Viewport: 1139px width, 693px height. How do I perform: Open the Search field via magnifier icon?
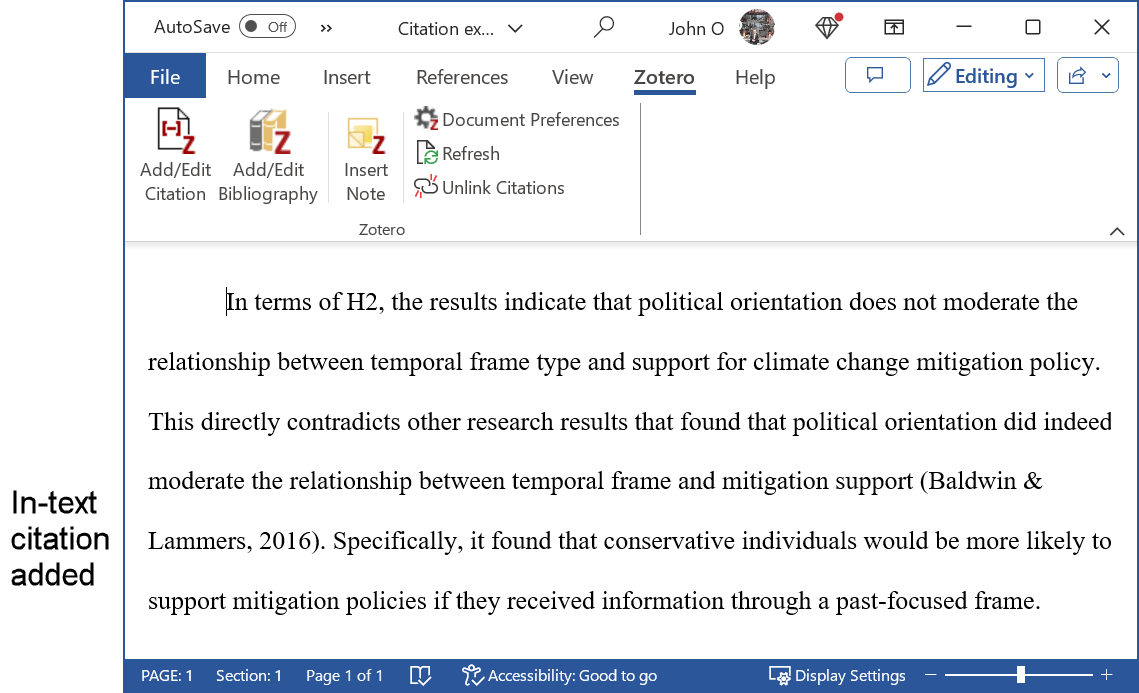(604, 28)
